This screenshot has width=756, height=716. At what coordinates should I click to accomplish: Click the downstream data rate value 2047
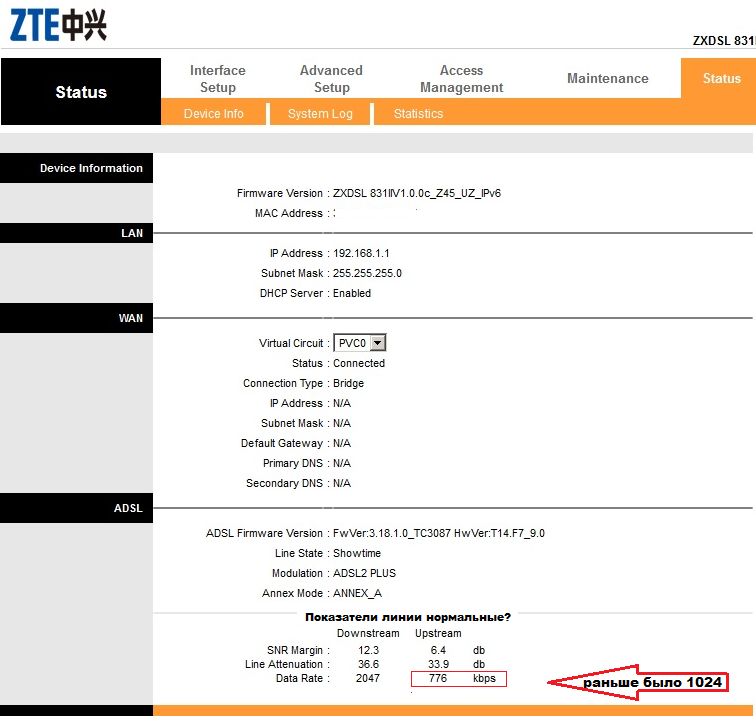[367, 679]
